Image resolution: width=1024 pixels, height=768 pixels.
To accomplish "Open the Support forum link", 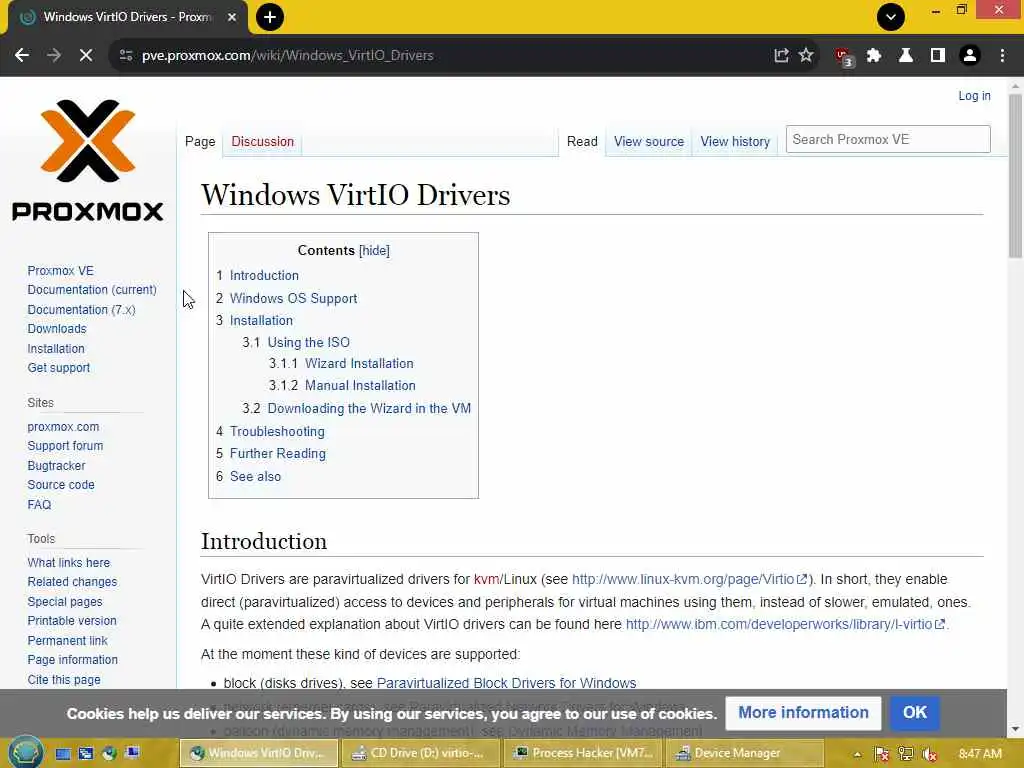I will click(x=65, y=446).
